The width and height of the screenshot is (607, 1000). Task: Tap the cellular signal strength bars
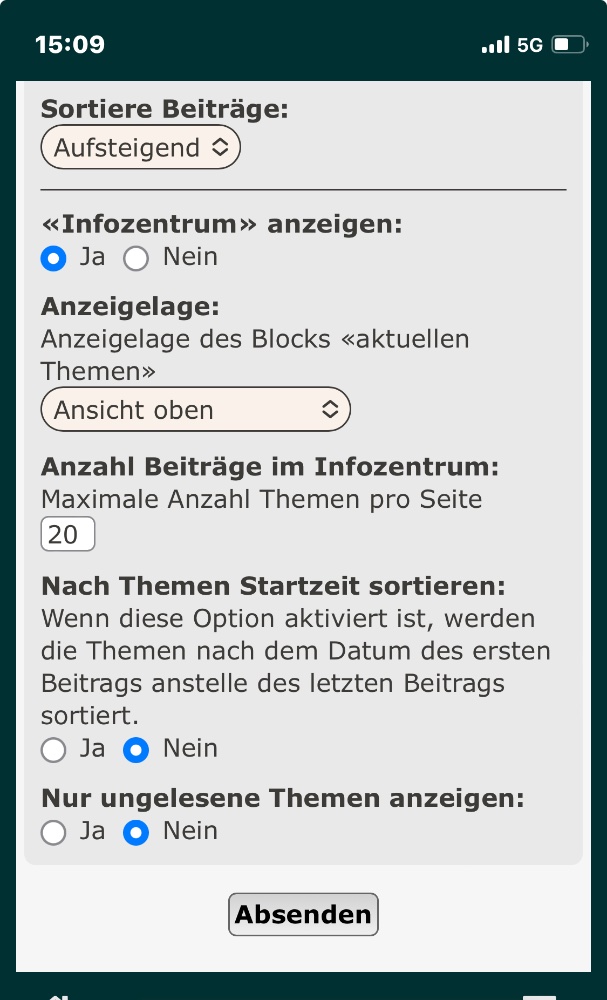[495, 45]
